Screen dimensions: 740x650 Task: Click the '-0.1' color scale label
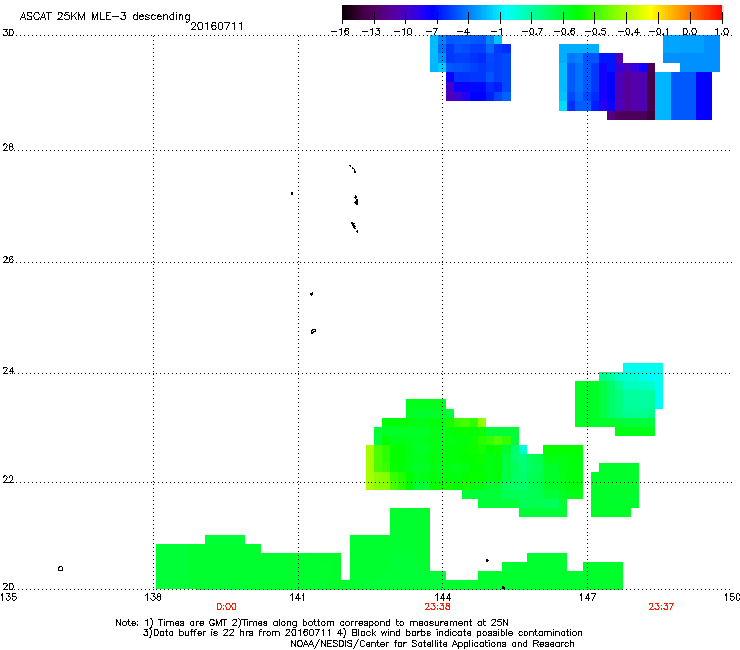[659, 32]
